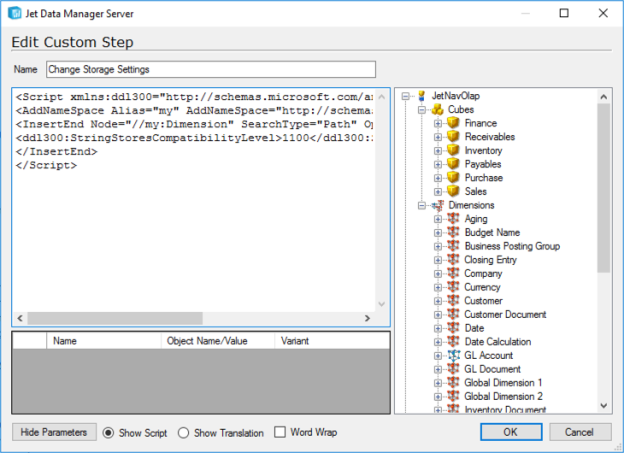Click the Global Dimension 2 icon
This screenshot has width=624, height=453.
pyautogui.click(x=453, y=396)
